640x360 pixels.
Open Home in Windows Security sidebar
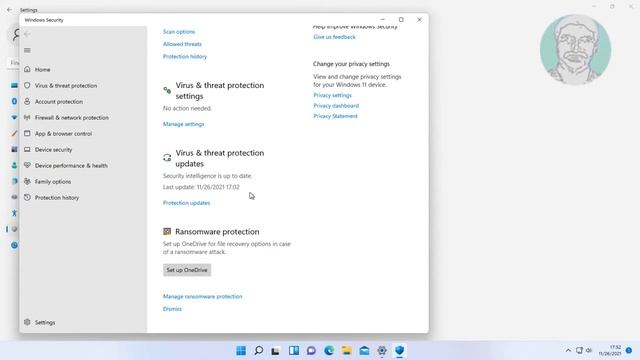tap(42, 69)
